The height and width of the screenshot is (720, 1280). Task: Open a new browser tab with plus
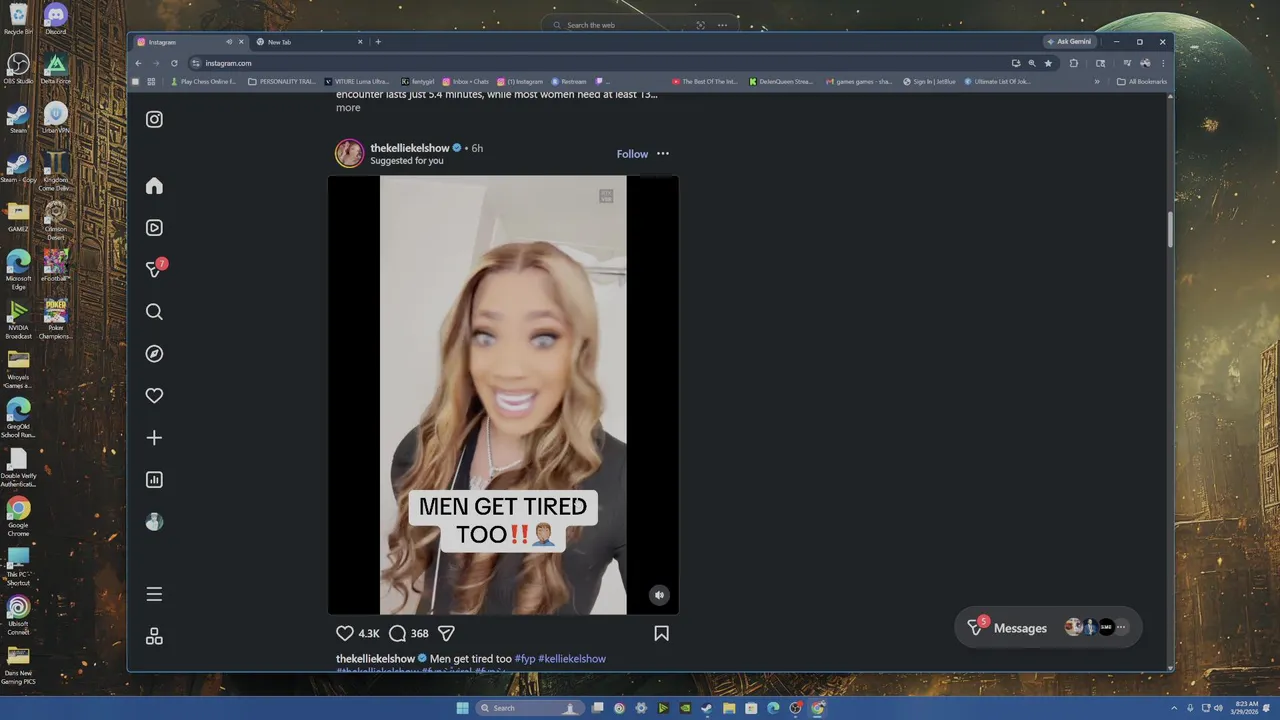click(378, 42)
